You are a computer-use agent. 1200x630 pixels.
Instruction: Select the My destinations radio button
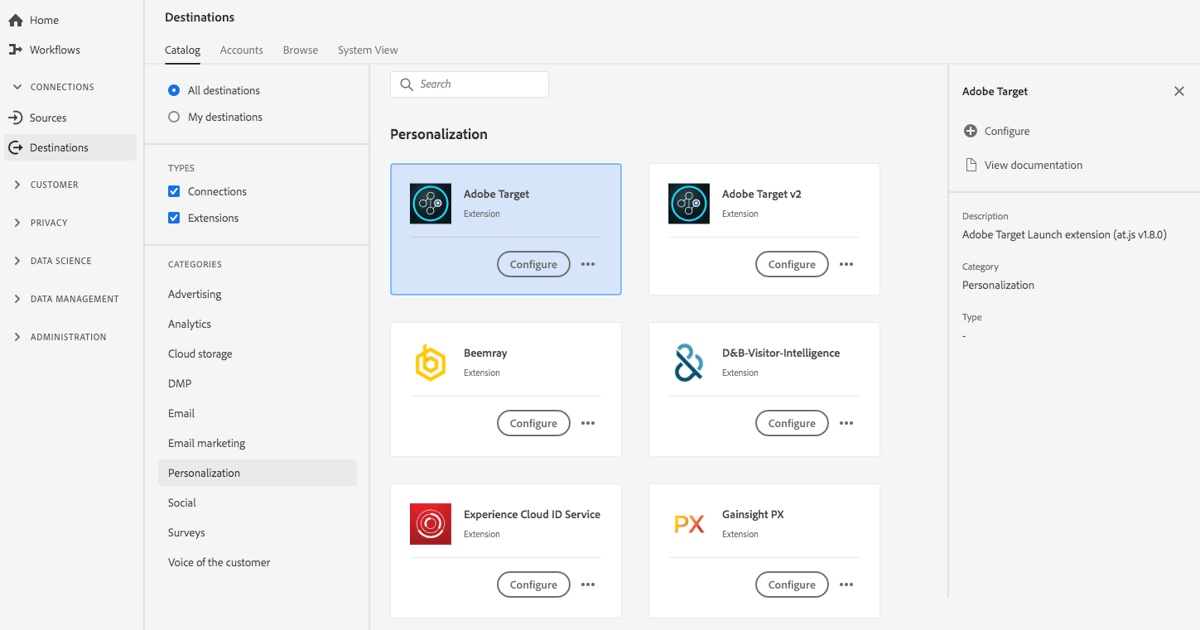(x=174, y=116)
